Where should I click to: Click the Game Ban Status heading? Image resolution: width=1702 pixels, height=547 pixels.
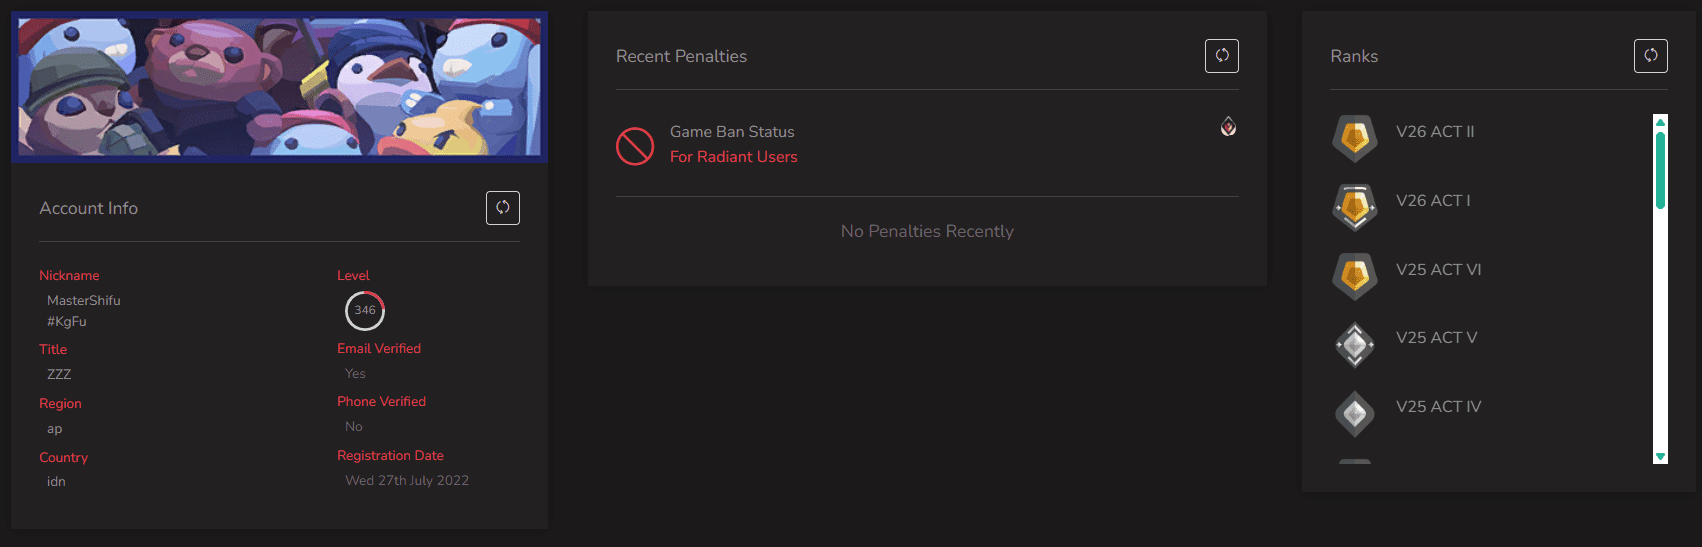click(x=732, y=132)
